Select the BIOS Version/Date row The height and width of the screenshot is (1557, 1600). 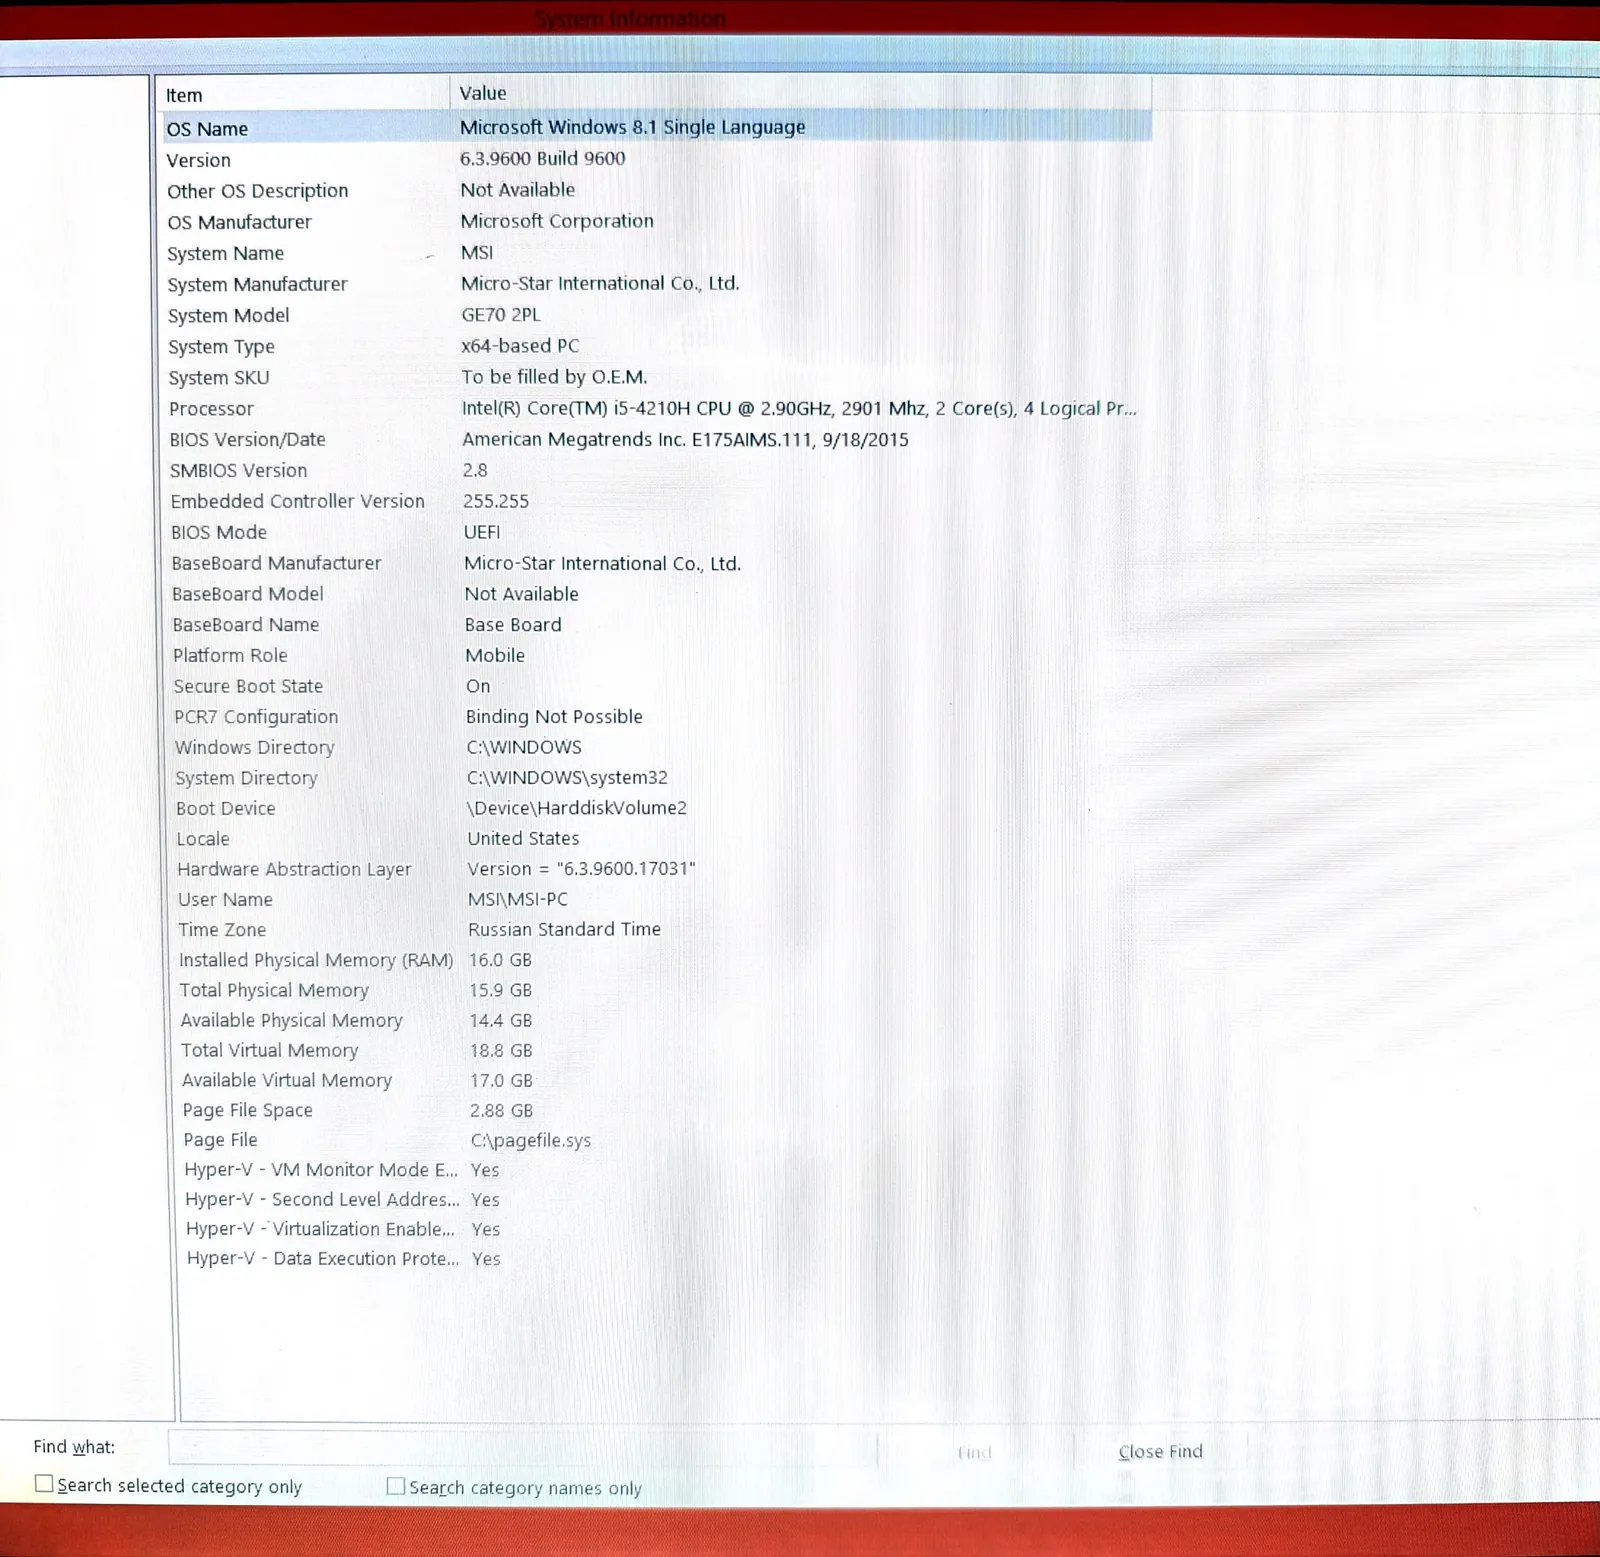[656, 439]
